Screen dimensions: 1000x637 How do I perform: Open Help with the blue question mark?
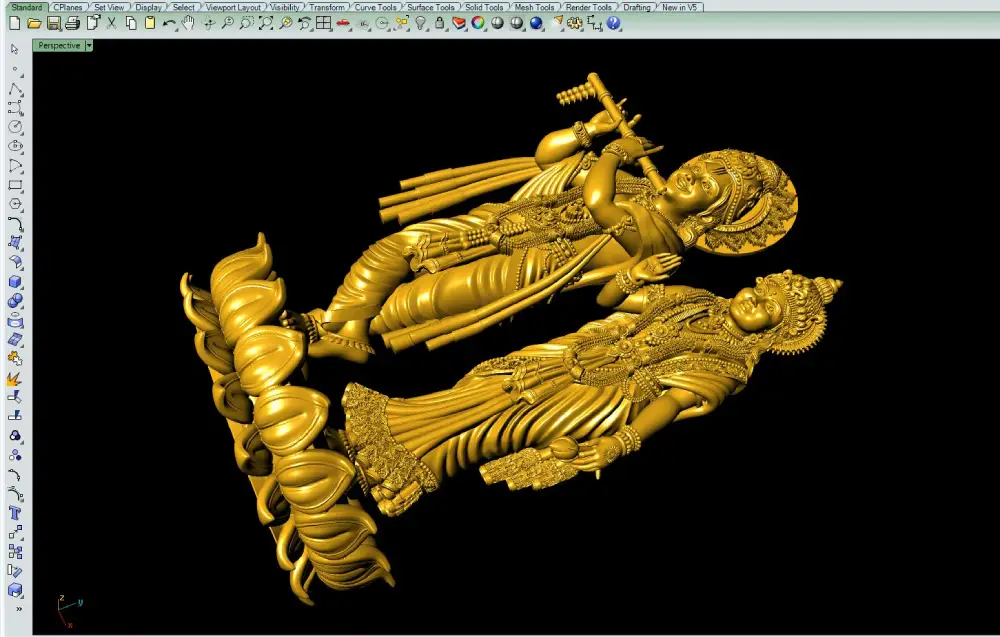[x=614, y=24]
